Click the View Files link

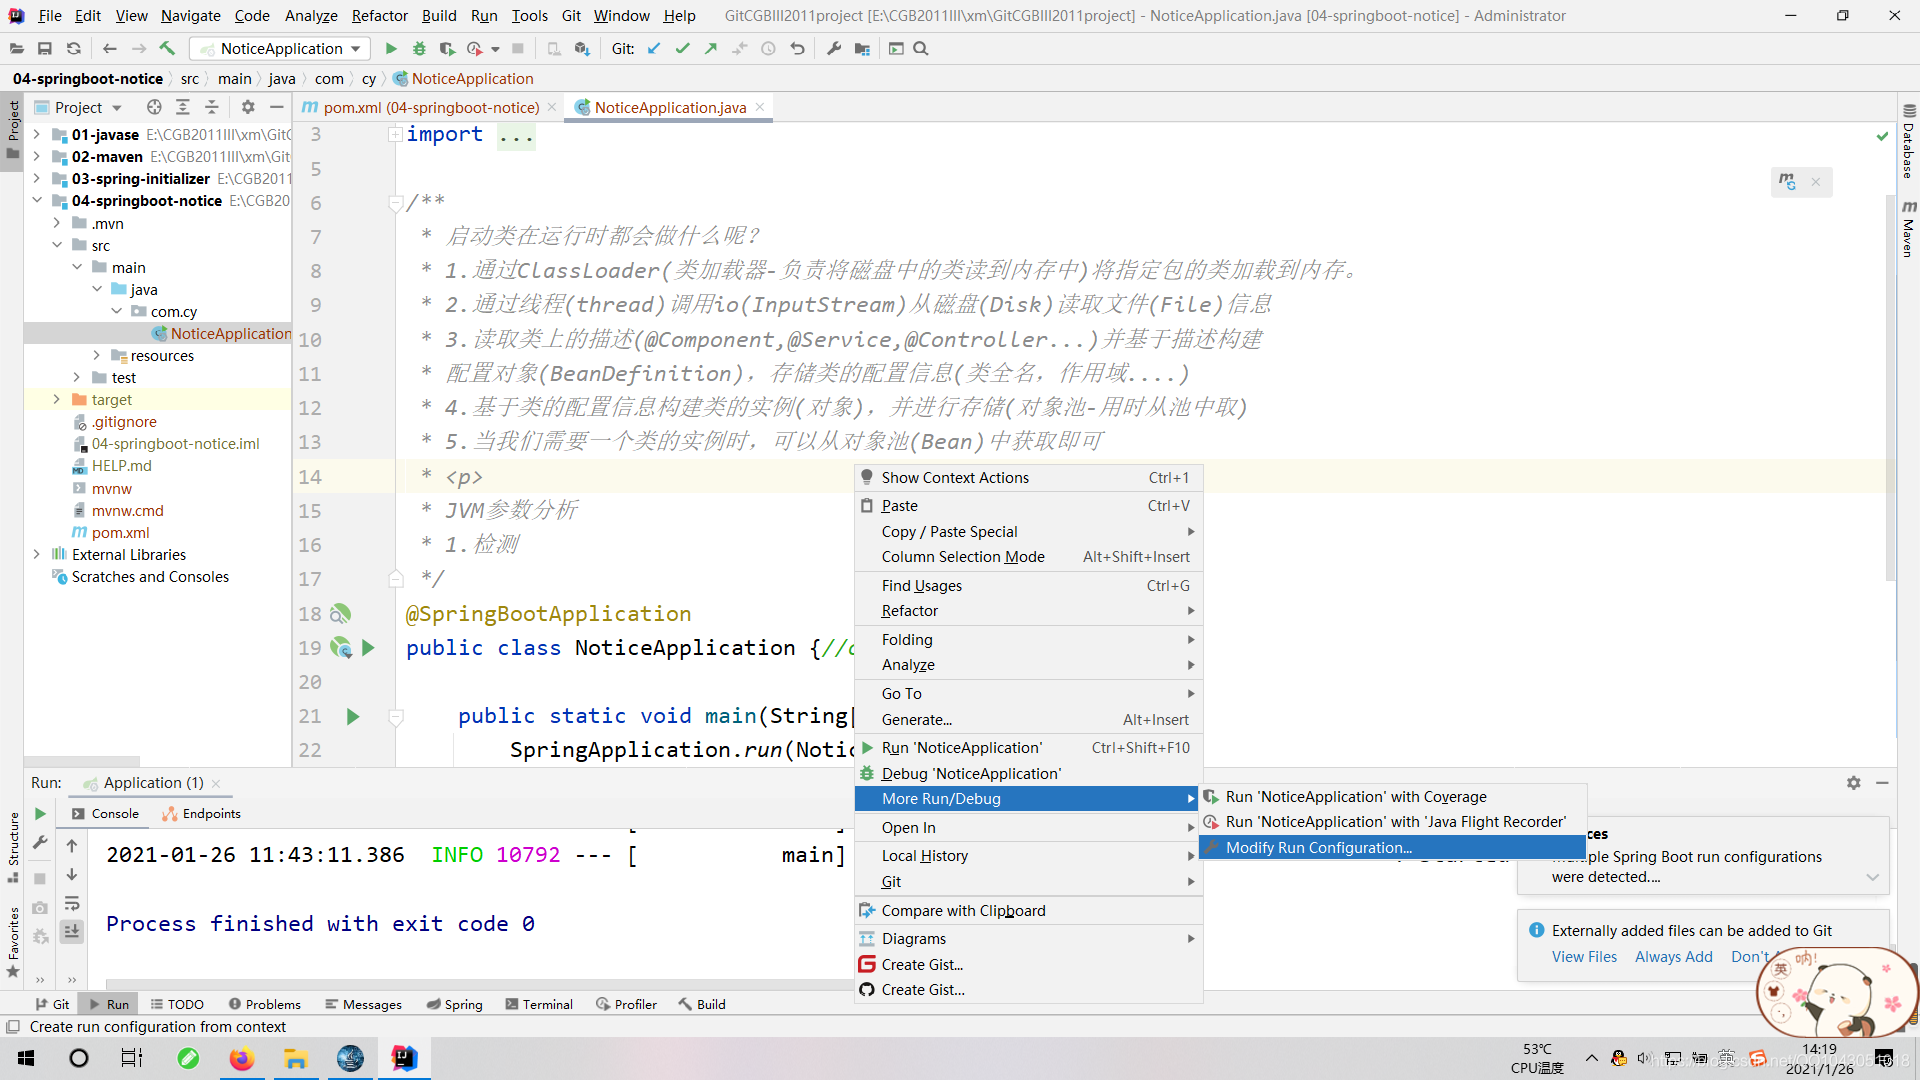(x=1584, y=956)
